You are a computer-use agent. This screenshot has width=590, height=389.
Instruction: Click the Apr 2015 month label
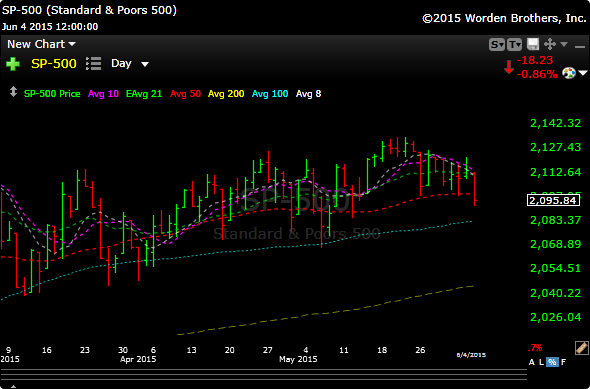coord(138,359)
